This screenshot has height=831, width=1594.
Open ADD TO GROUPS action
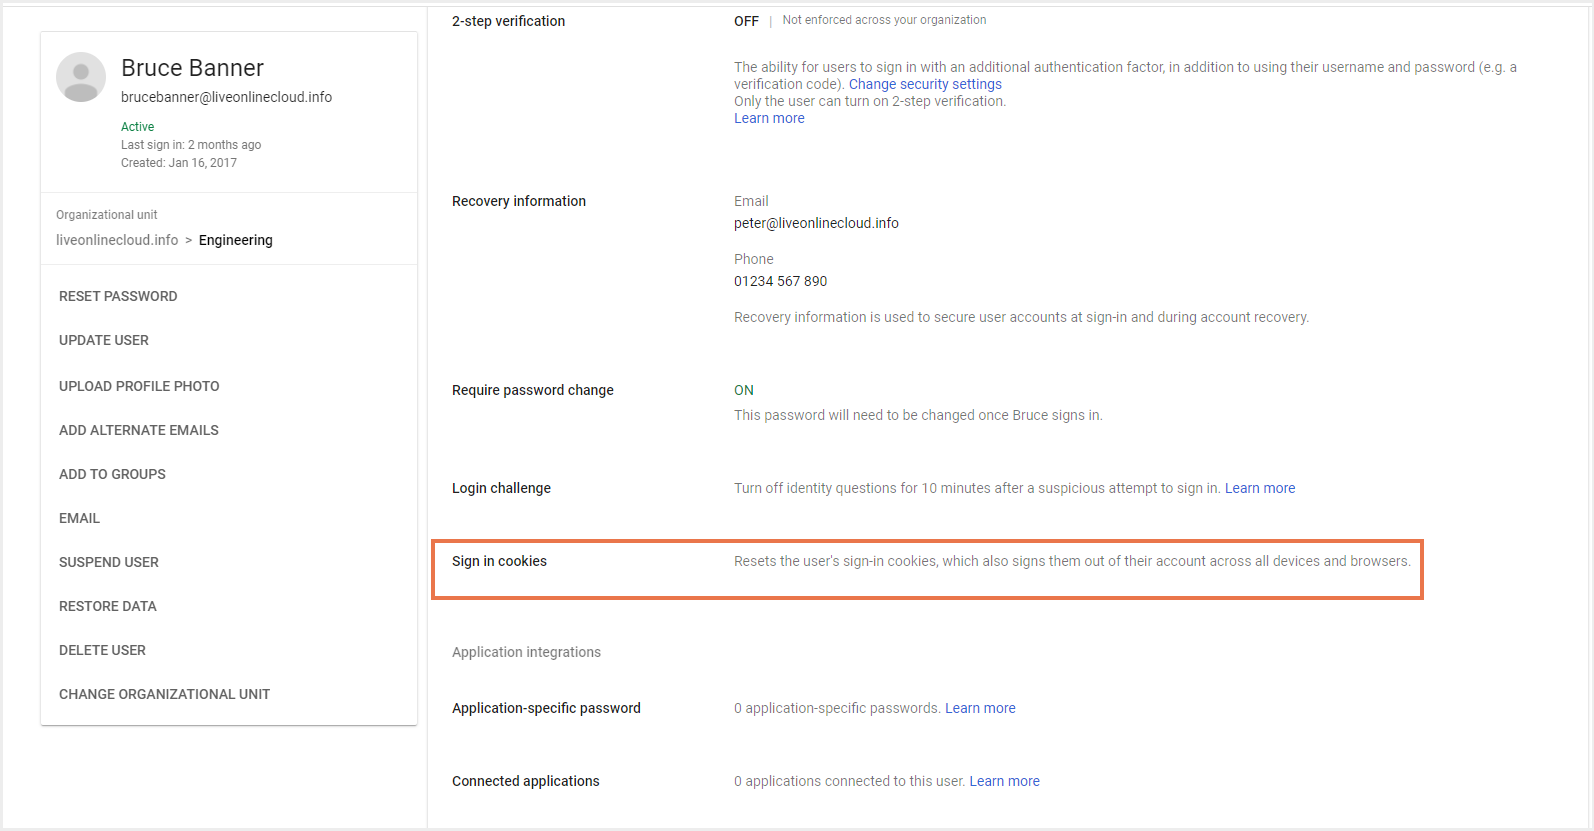(112, 474)
